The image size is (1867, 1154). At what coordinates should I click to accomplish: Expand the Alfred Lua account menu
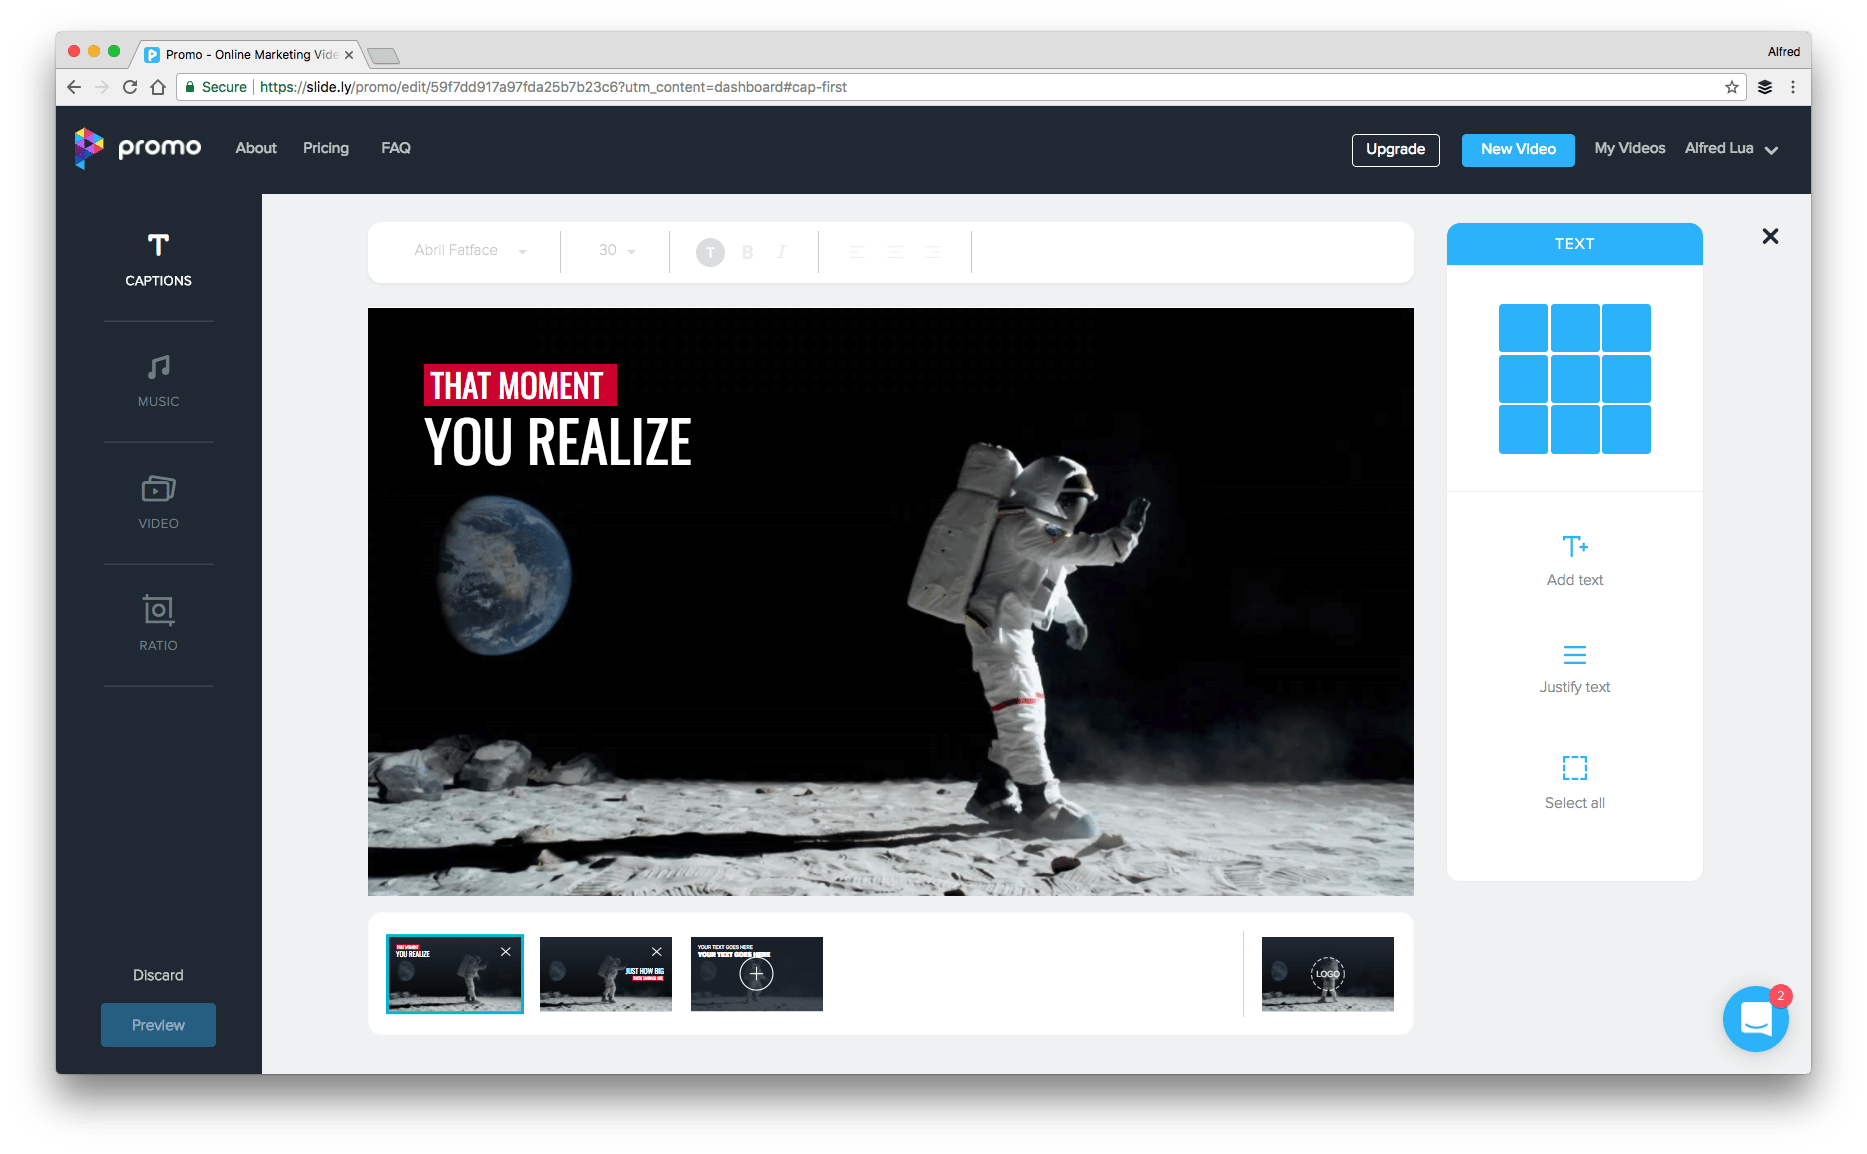[x=1731, y=148]
